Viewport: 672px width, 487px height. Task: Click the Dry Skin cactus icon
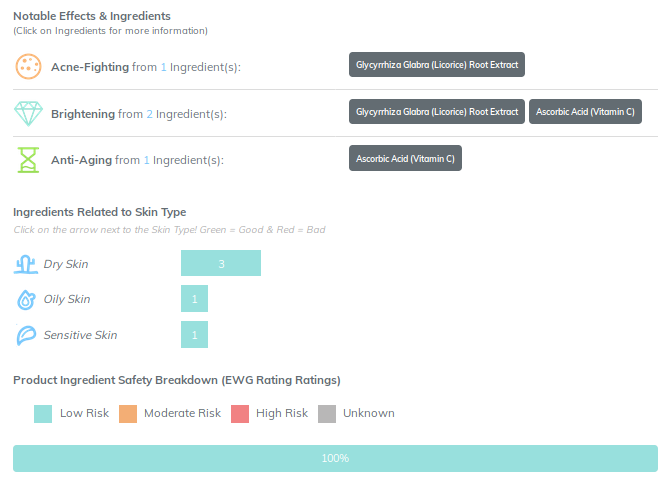(26, 264)
